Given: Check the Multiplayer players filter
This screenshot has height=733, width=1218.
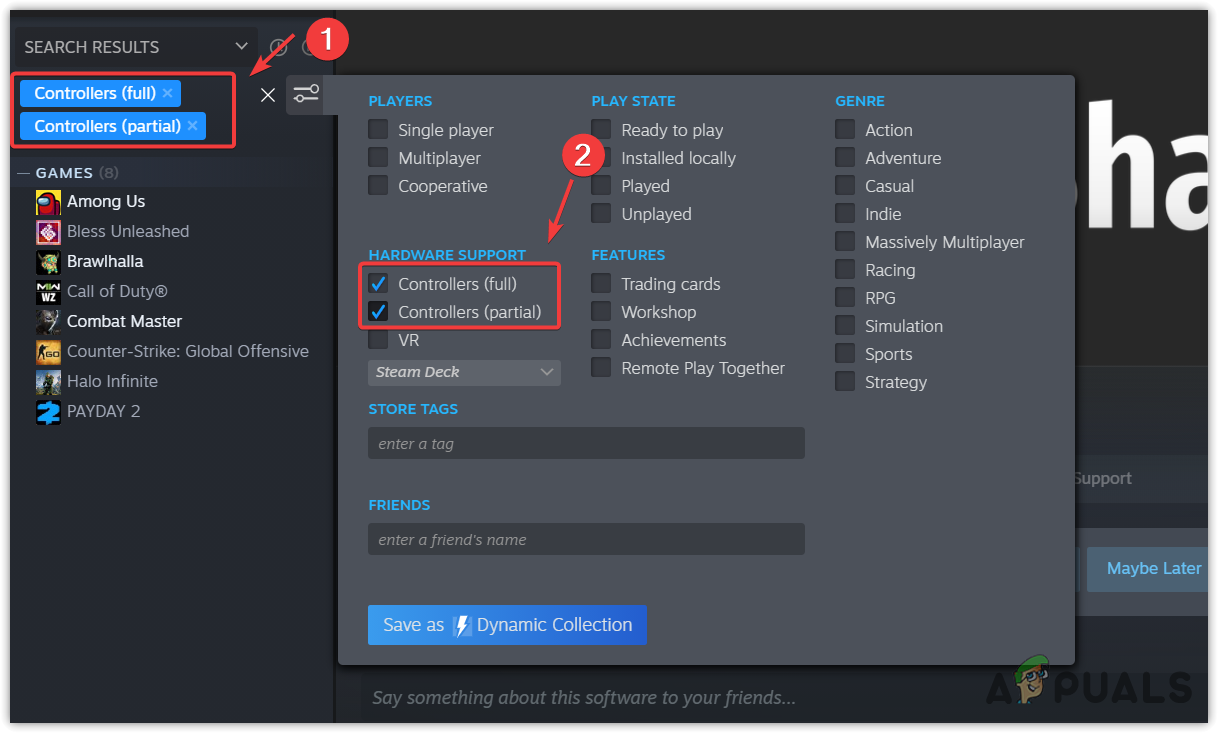Looking at the screenshot, I should tap(378, 158).
